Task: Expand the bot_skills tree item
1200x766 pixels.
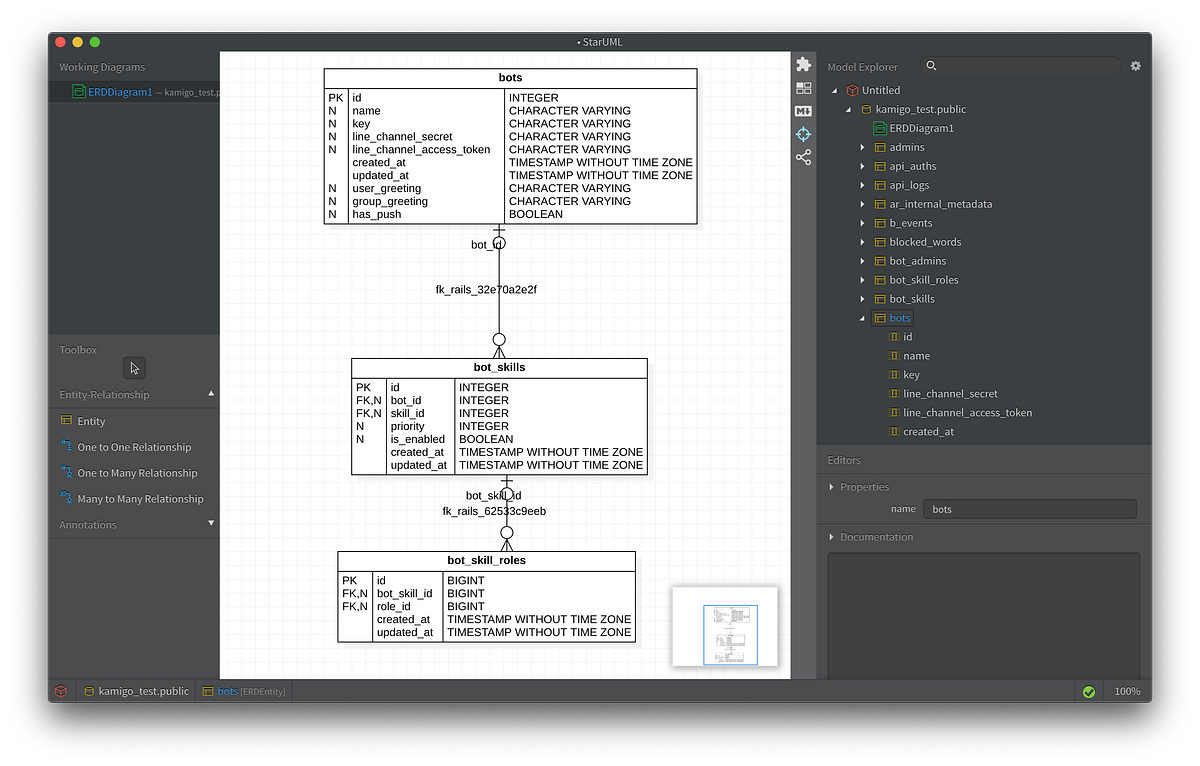Action: coord(862,298)
